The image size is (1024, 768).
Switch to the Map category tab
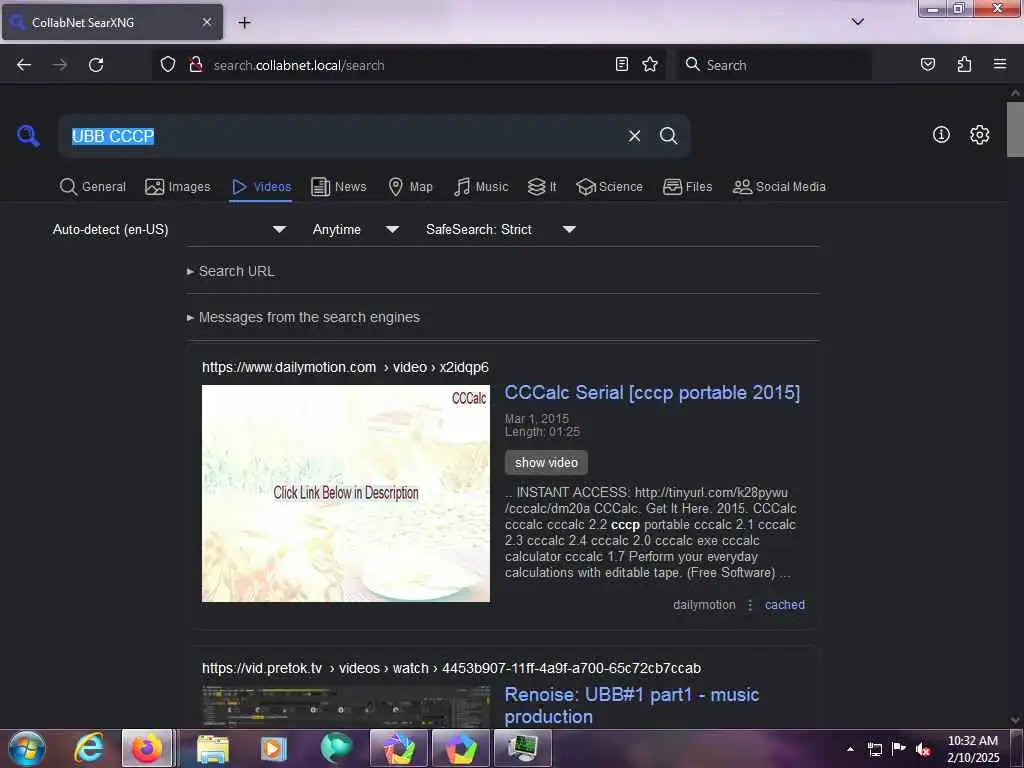click(410, 187)
